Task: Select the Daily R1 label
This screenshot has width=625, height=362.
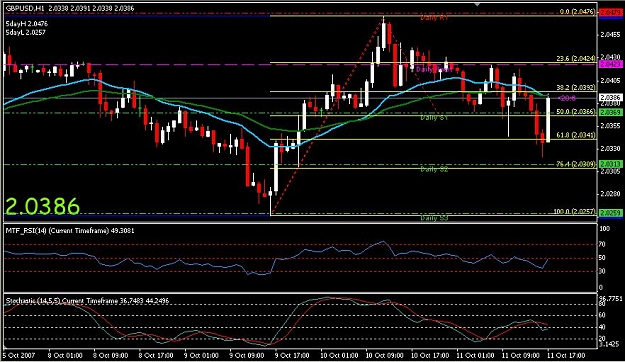Action: tap(434, 18)
